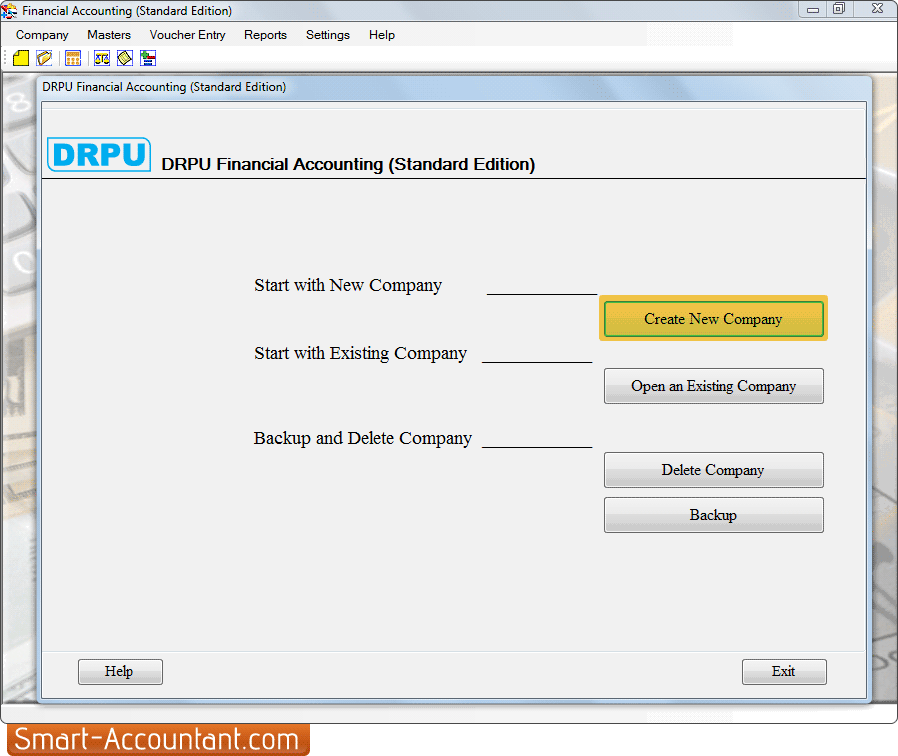Click the balance scales toolbar icon

102,58
